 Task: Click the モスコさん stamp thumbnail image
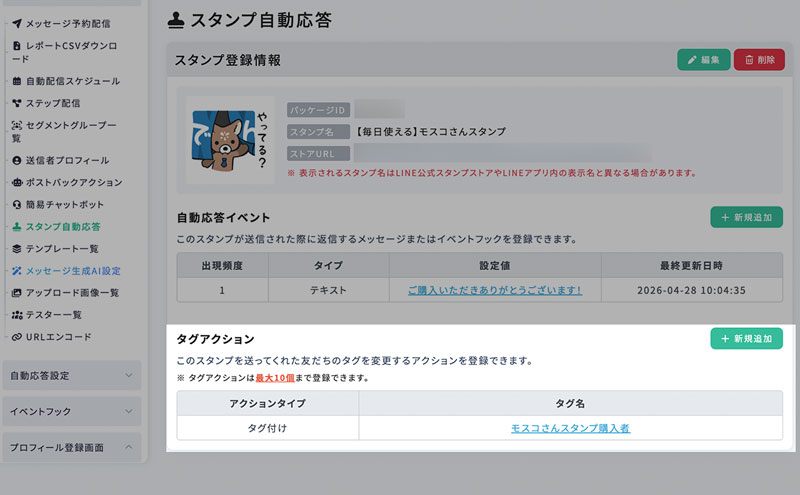coord(230,140)
